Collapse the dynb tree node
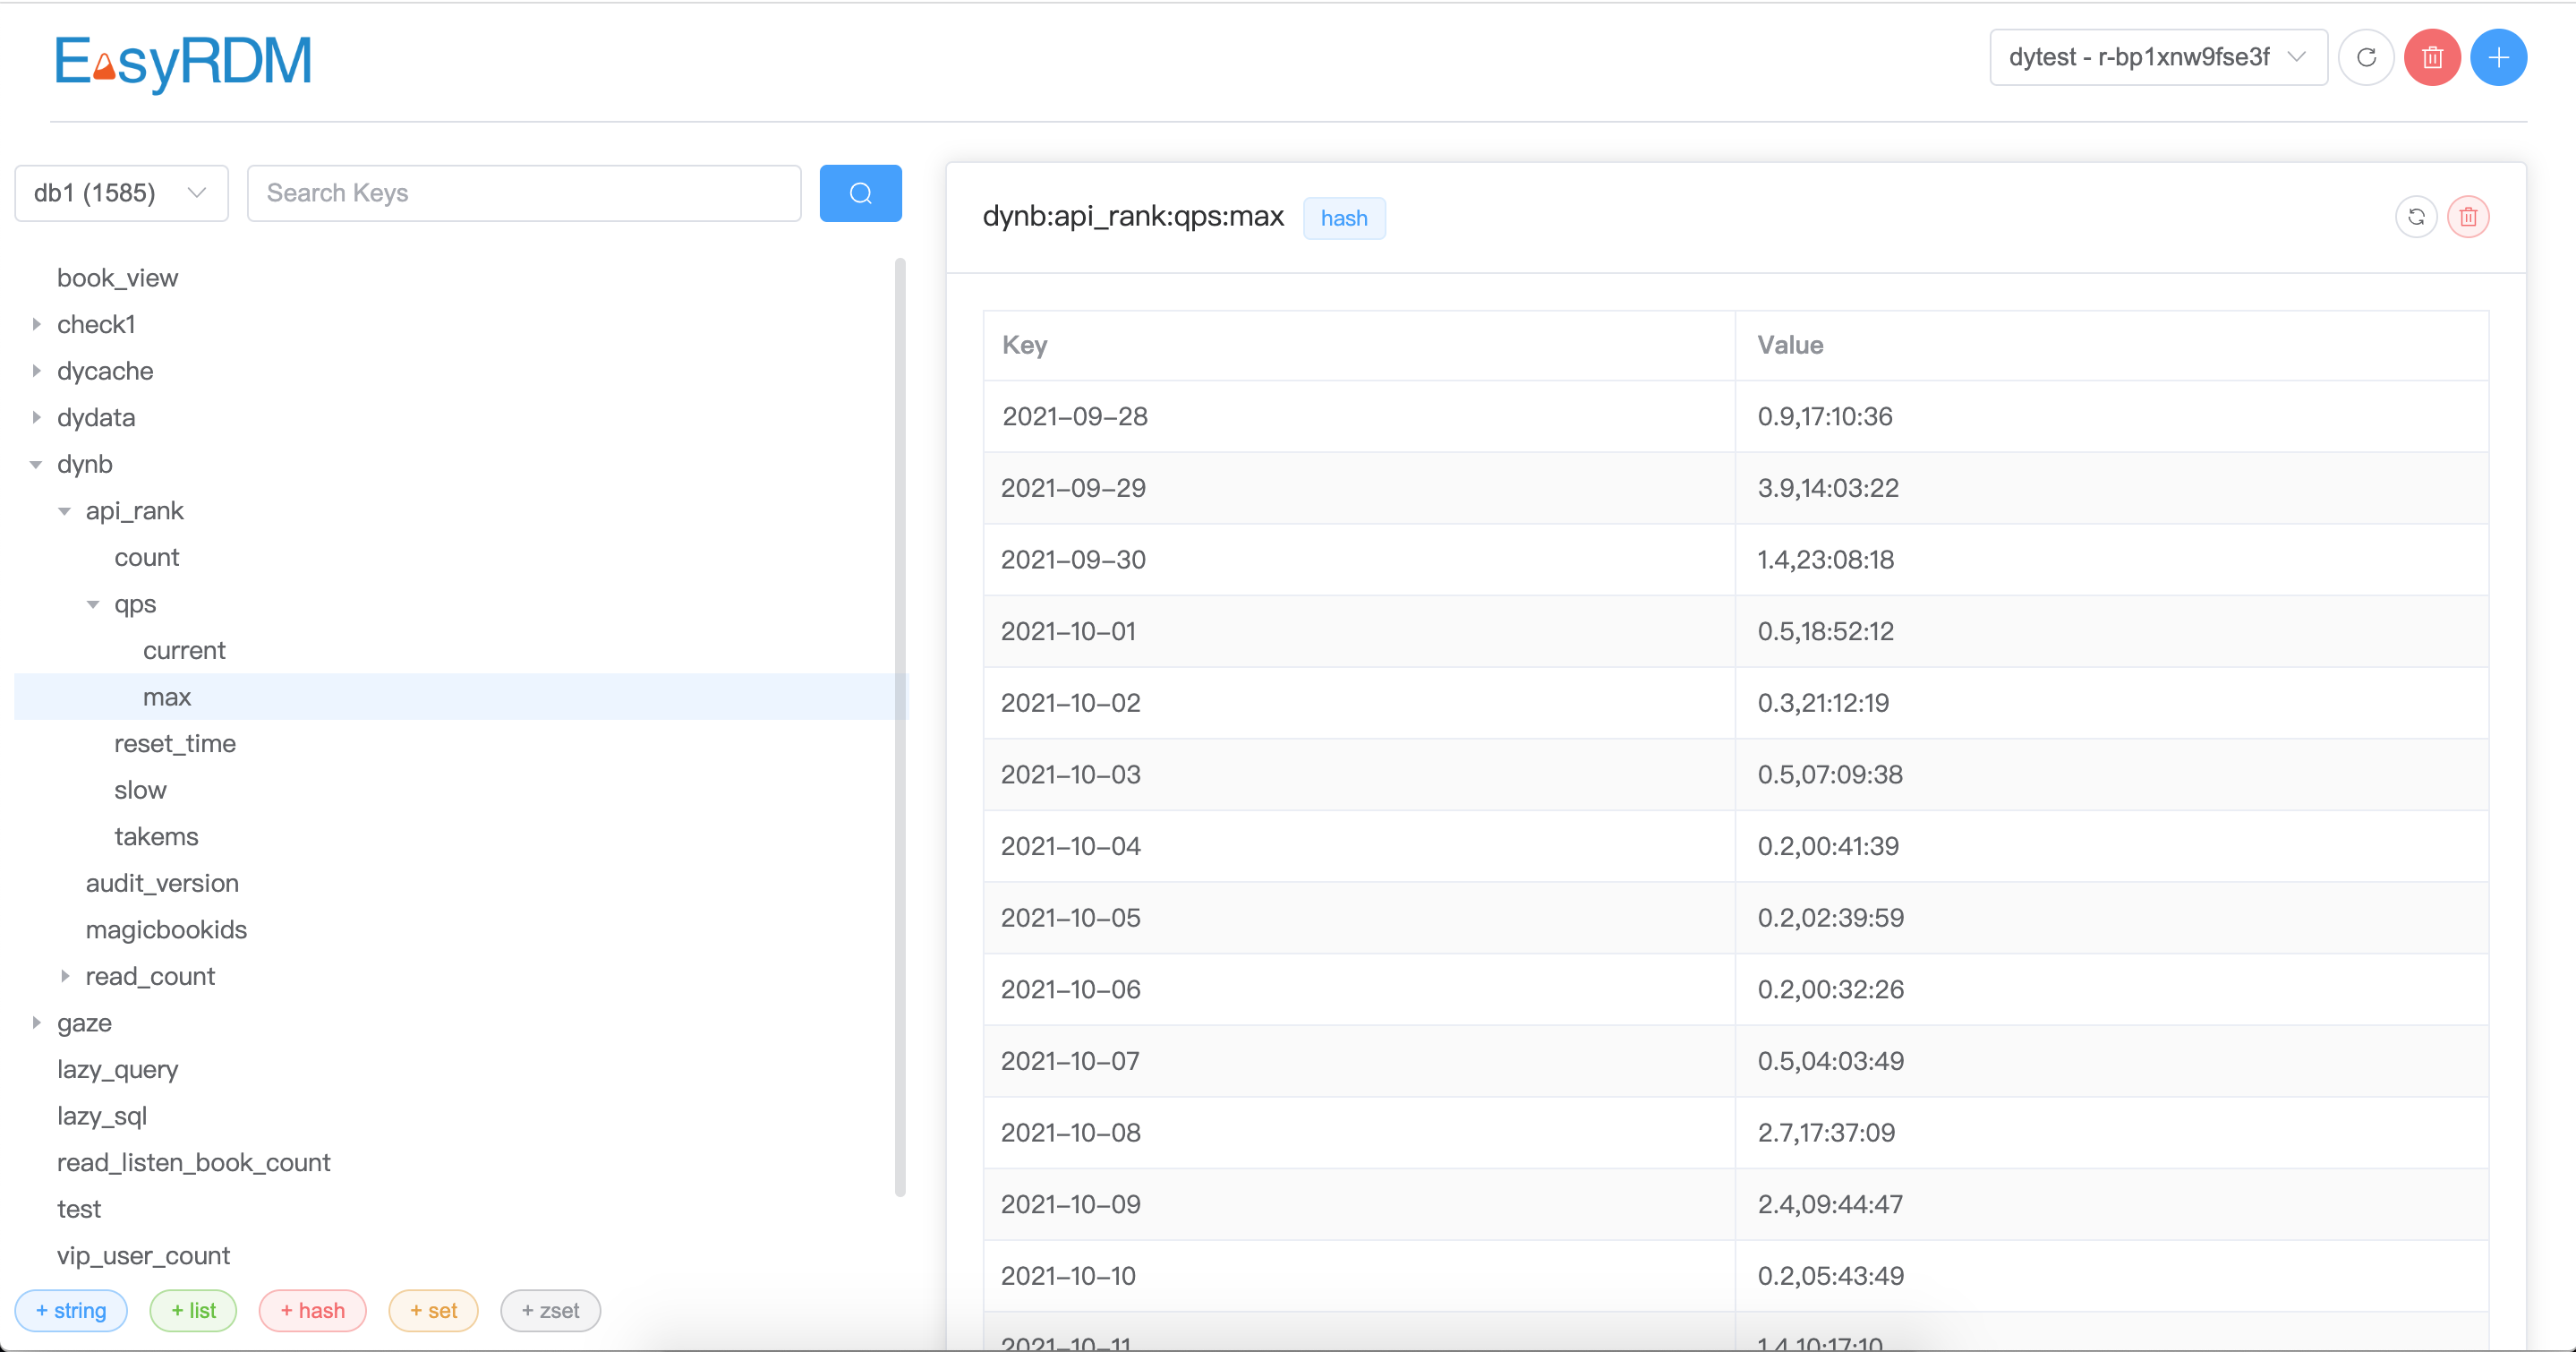2576x1352 pixels. click(37, 464)
